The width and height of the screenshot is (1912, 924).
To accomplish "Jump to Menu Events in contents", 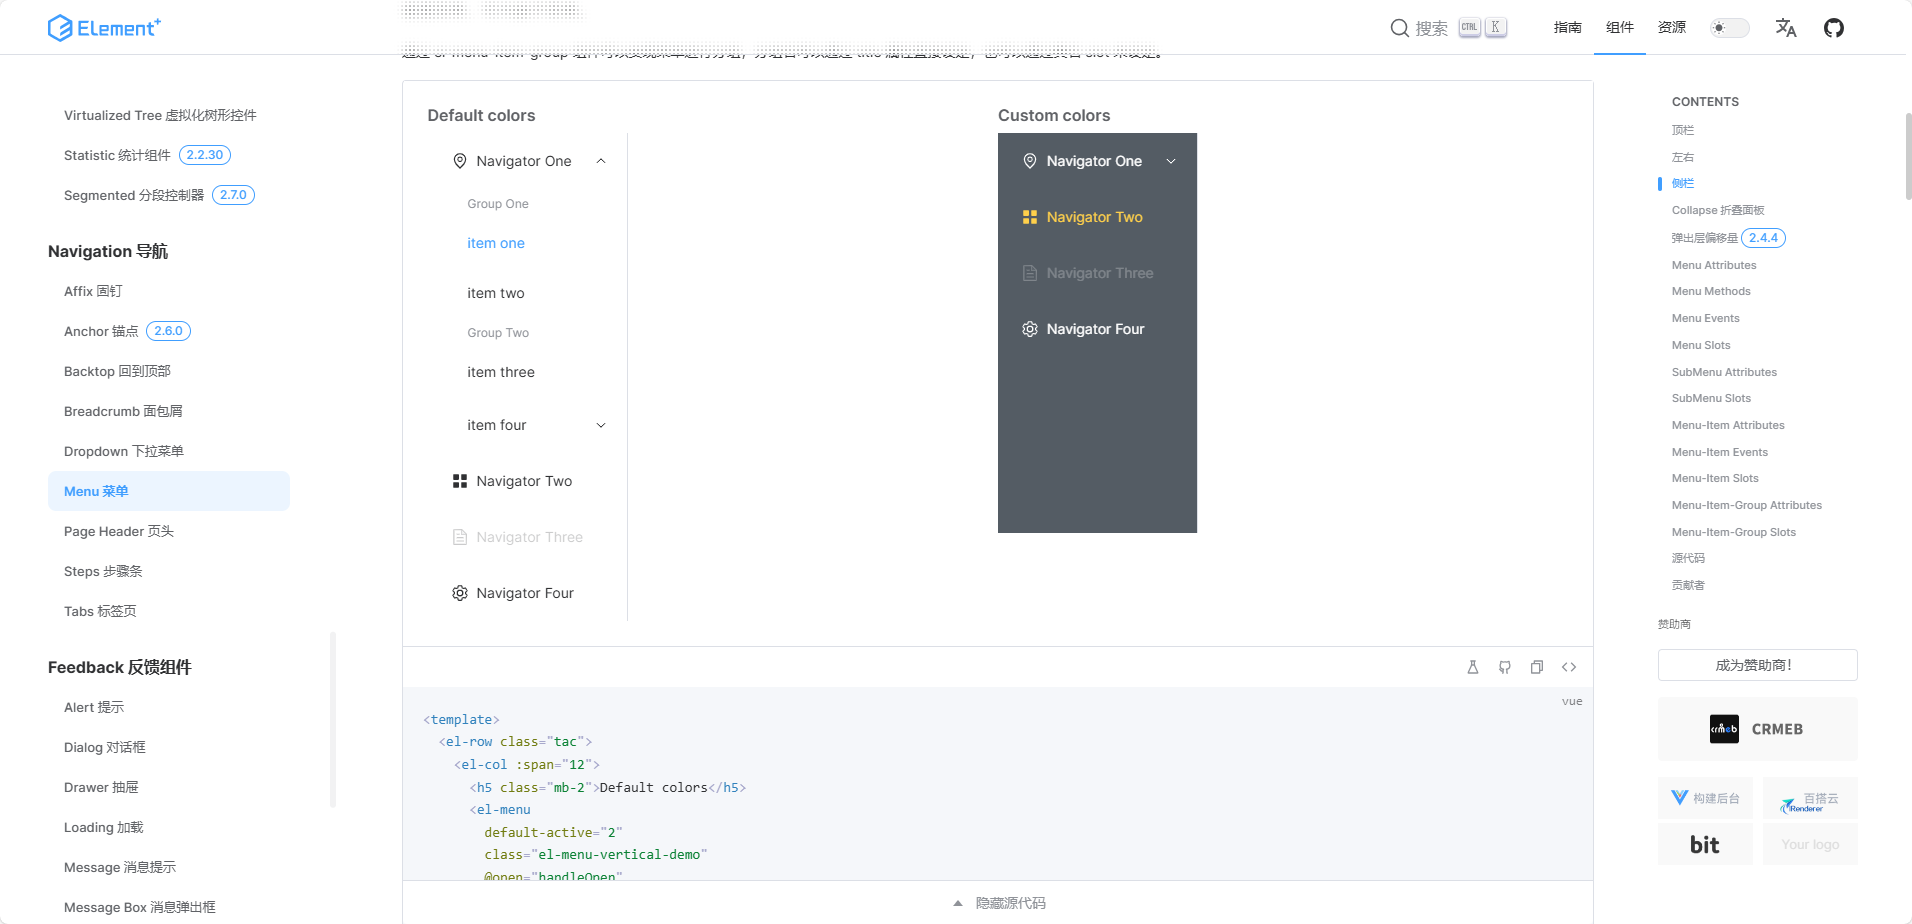I will pyautogui.click(x=1706, y=318).
